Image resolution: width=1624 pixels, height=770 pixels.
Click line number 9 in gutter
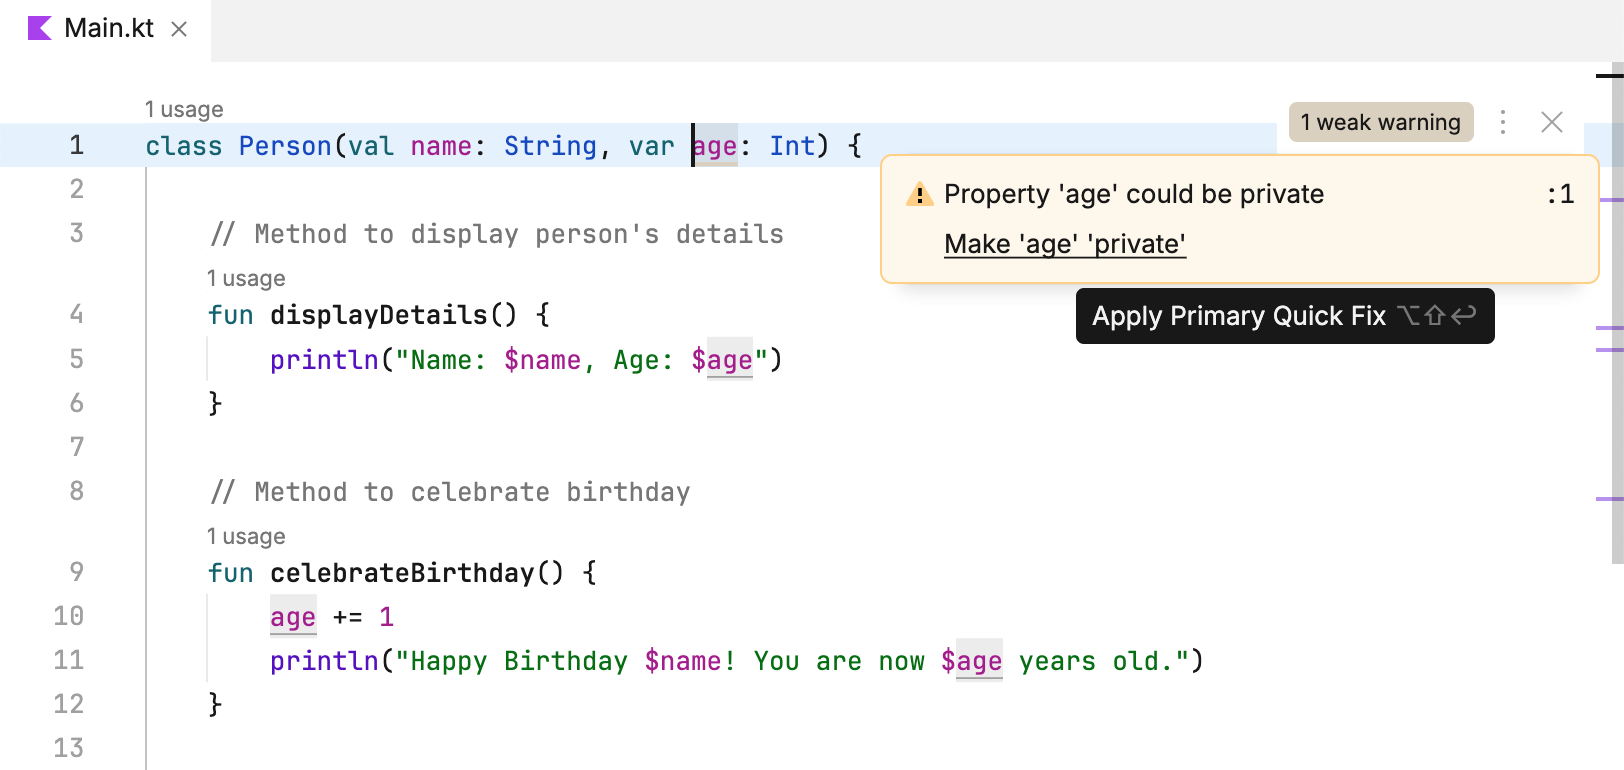(77, 573)
